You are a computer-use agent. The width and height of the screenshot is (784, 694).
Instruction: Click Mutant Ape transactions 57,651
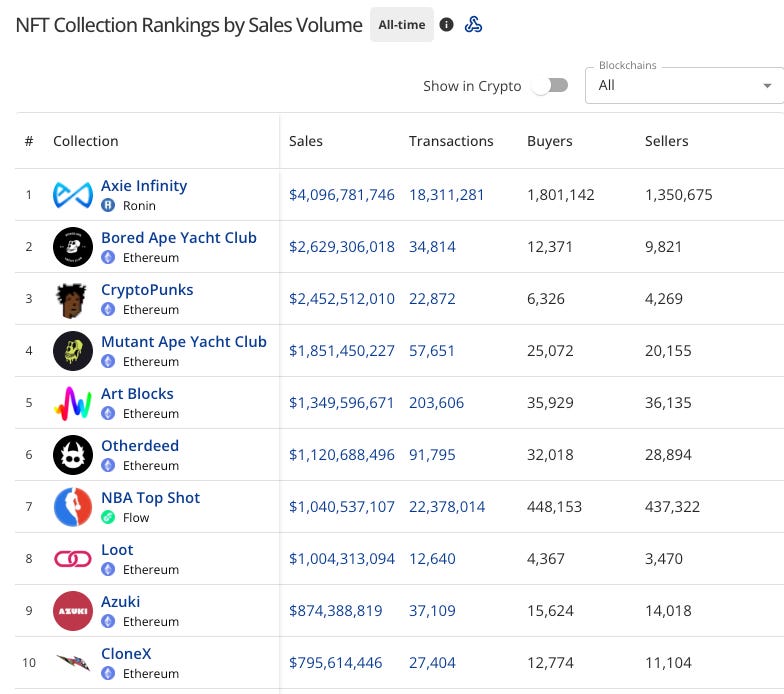432,351
